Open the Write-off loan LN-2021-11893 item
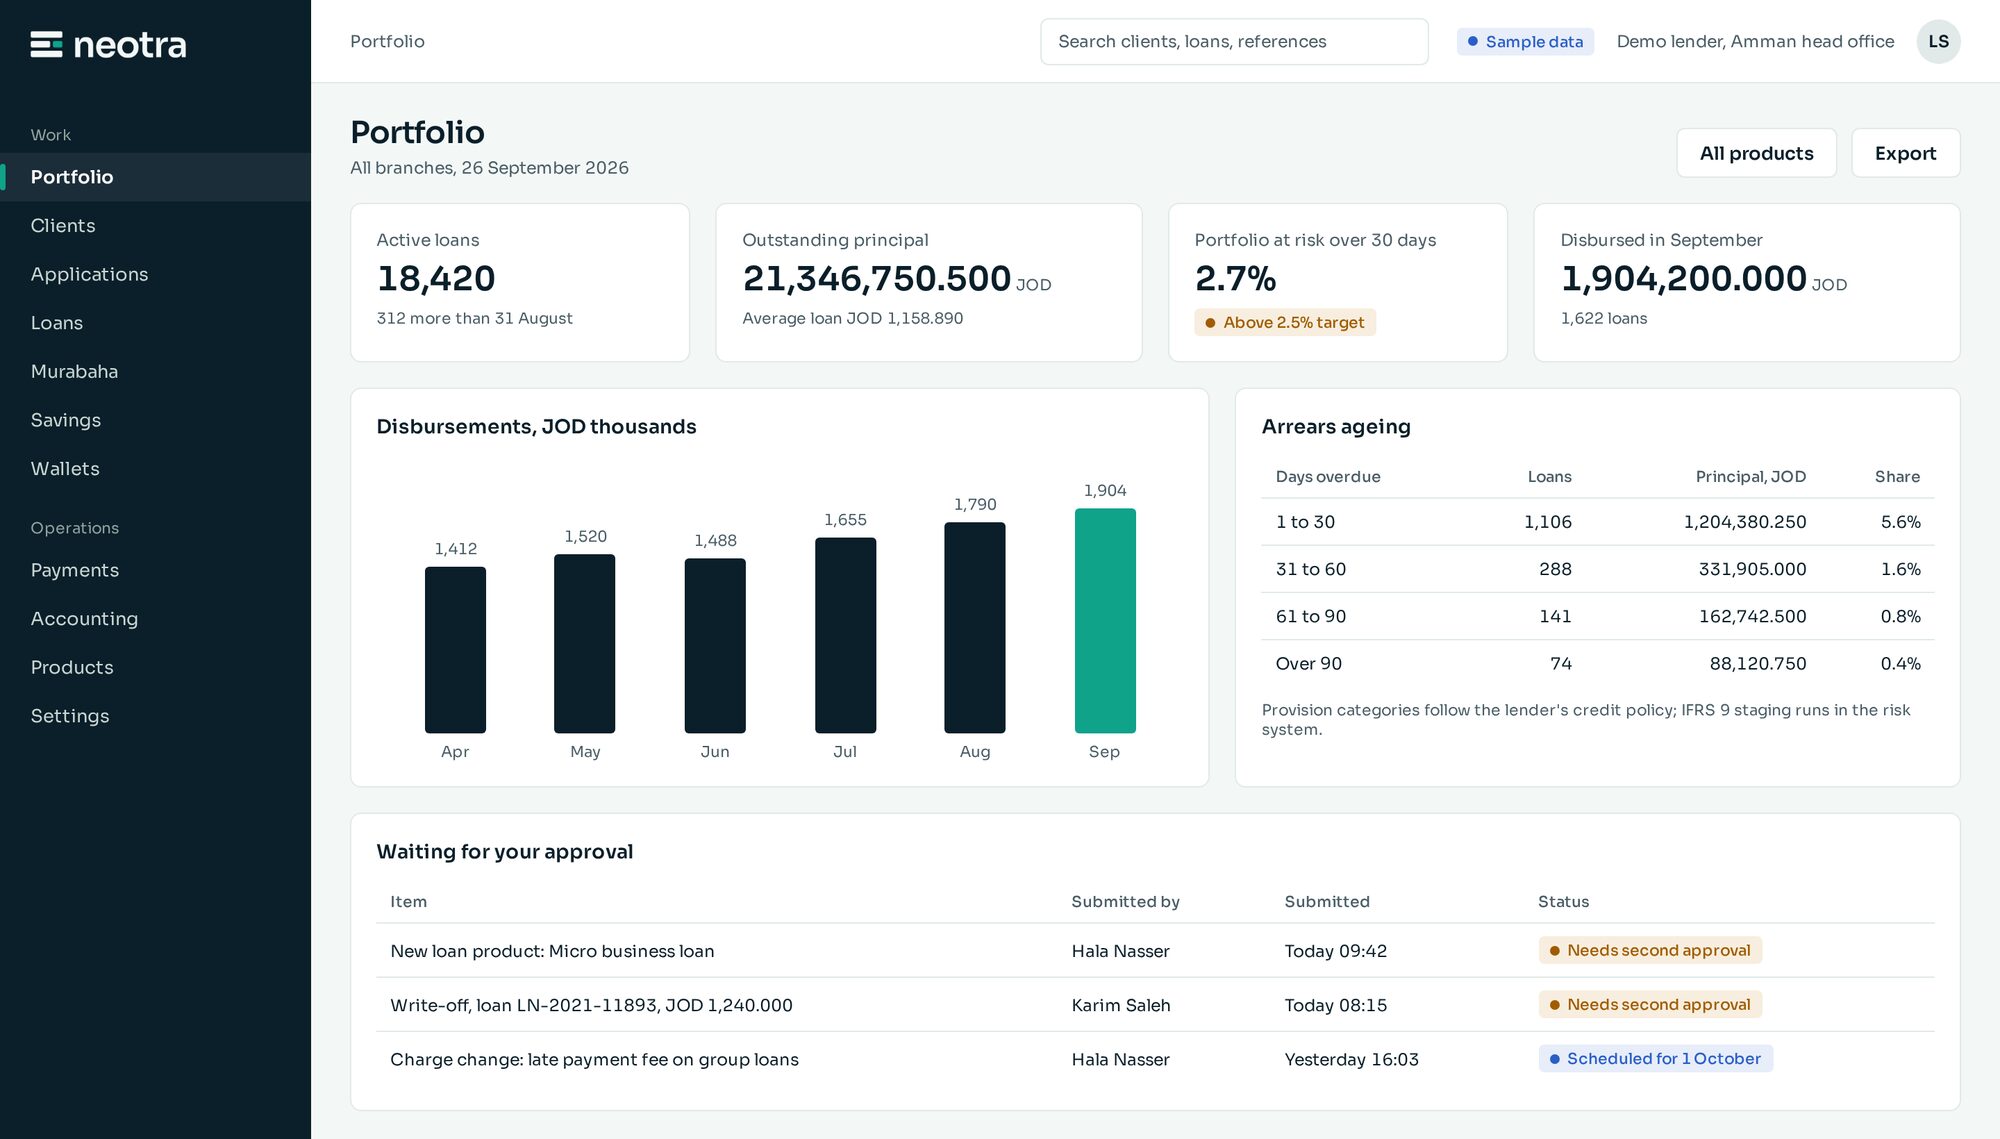The image size is (2000, 1139). (x=1155, y=1005)
